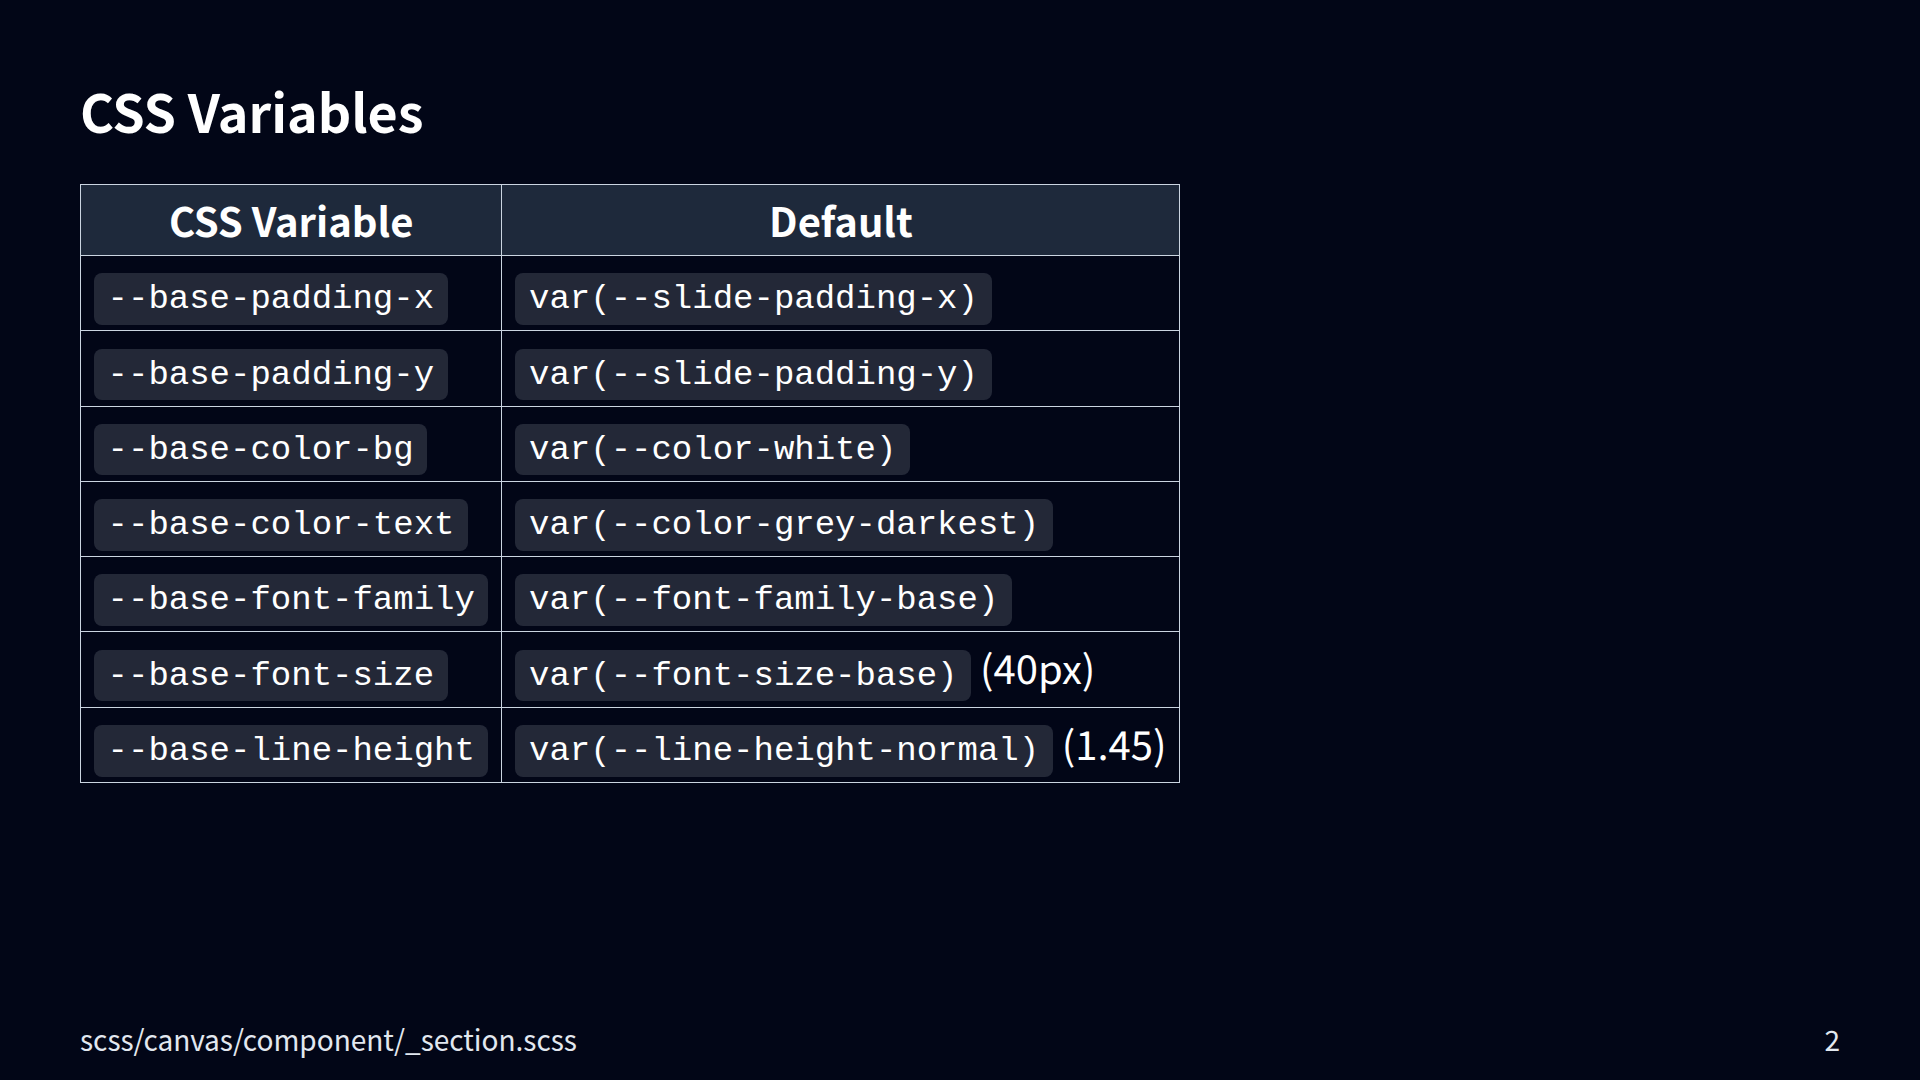1920x1080 pixels.
Task: Select the --base-font-size variable name
Action: point(270,675)
